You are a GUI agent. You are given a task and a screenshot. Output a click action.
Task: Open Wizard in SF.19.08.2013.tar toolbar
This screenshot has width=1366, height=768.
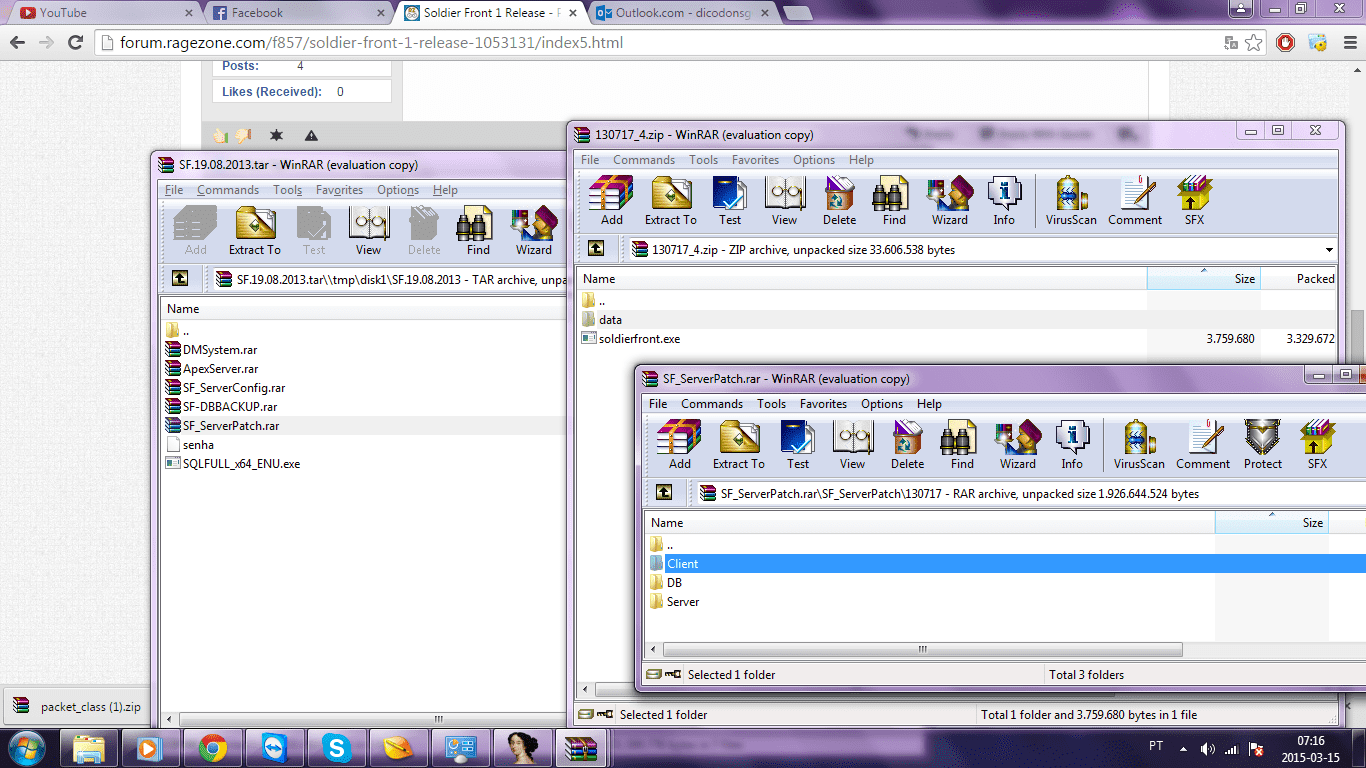pos(534,231)
